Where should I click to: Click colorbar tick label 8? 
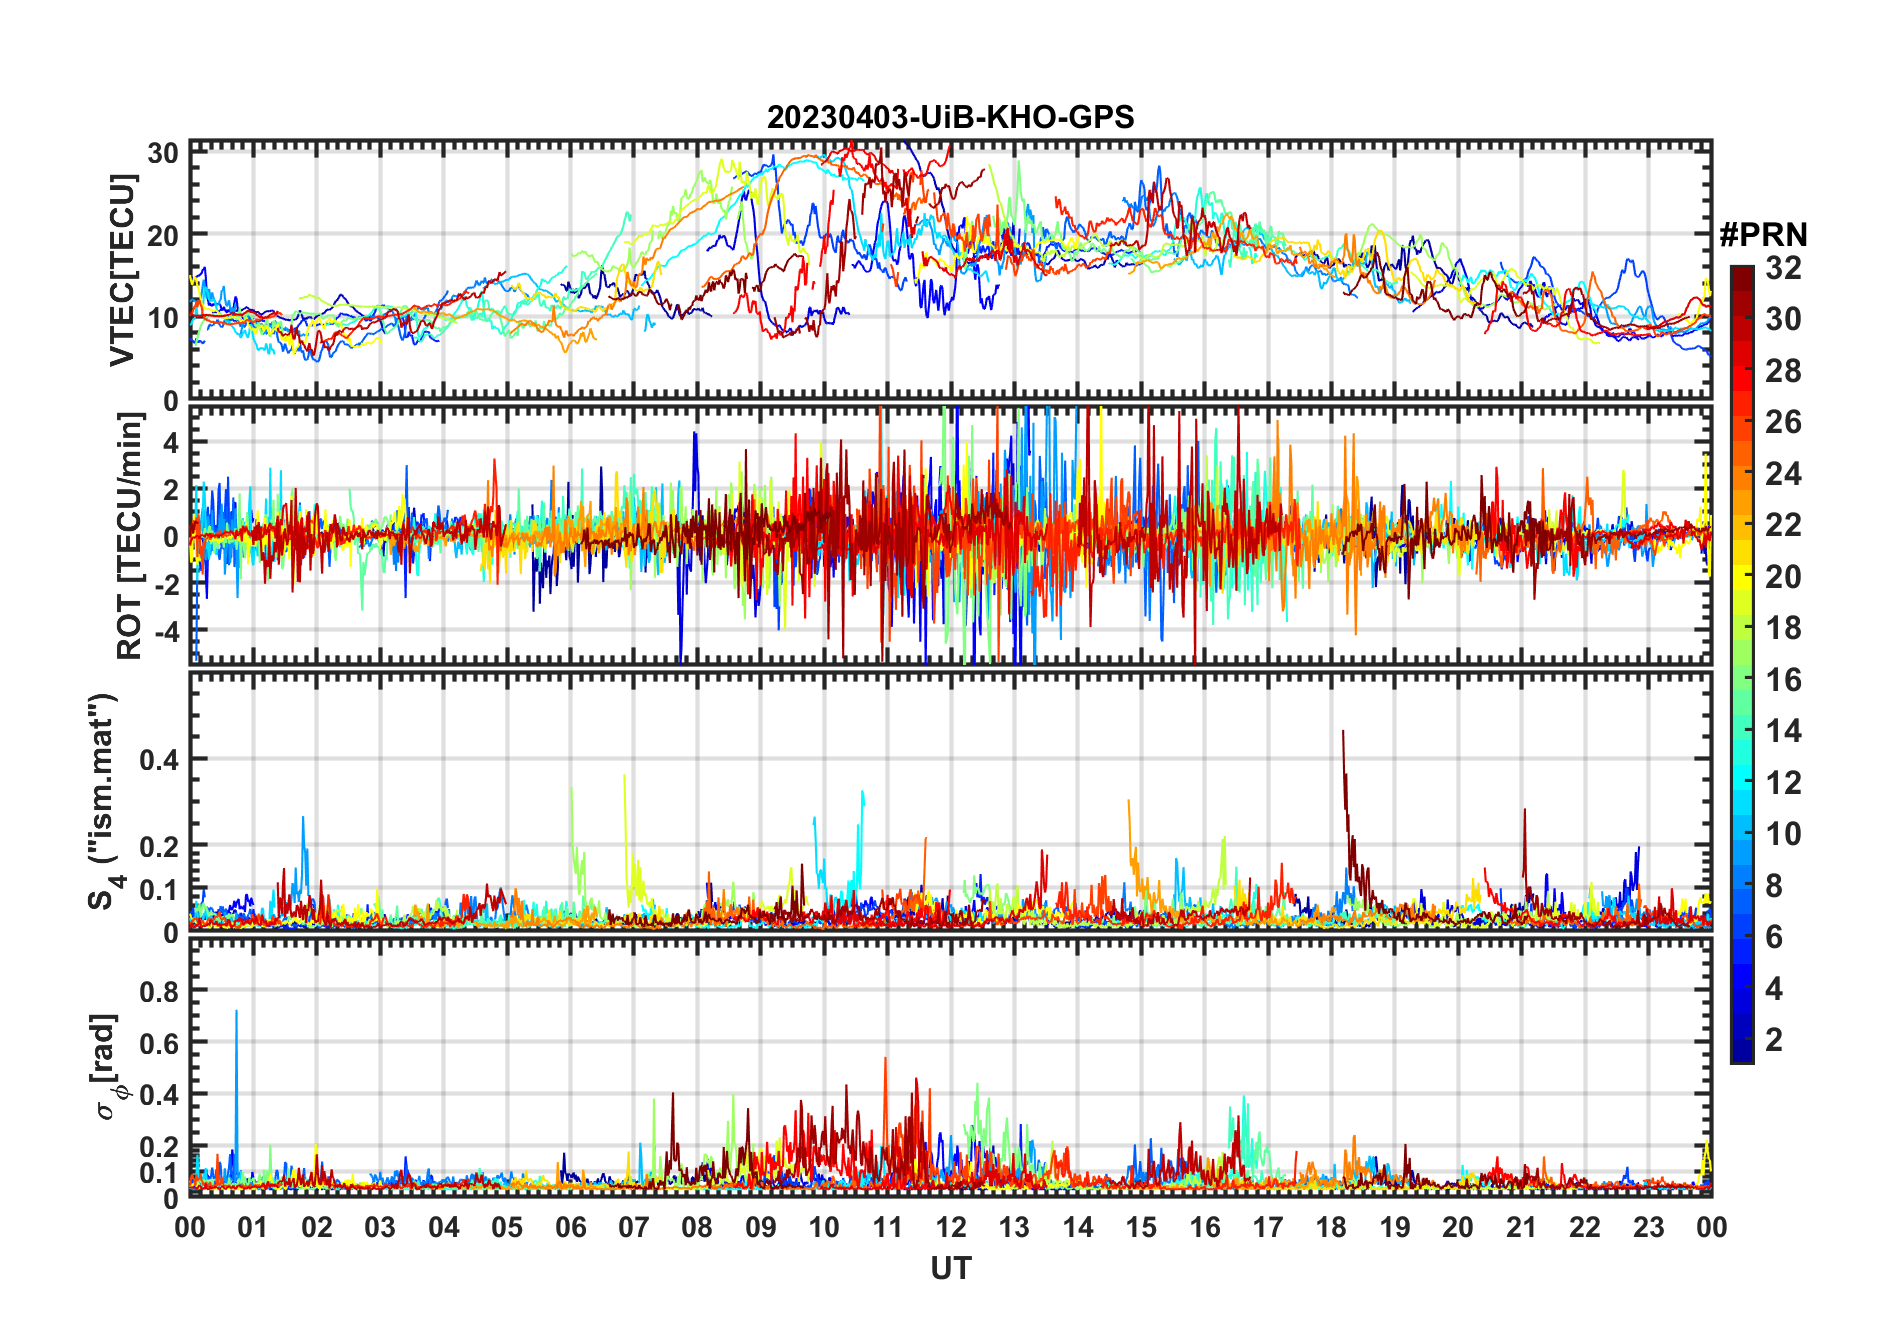(x=1774, y=886)
